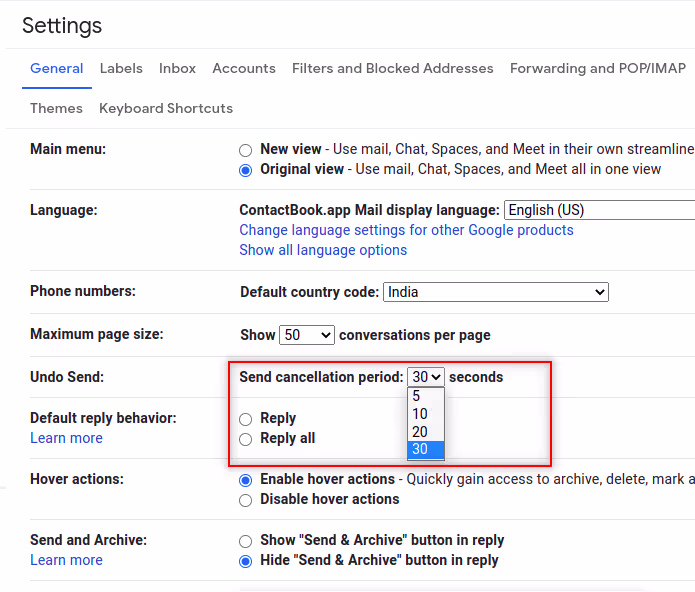Open the Default country code dropdown
The height and width of the screenshot is (592, 695).
[496, 292]
